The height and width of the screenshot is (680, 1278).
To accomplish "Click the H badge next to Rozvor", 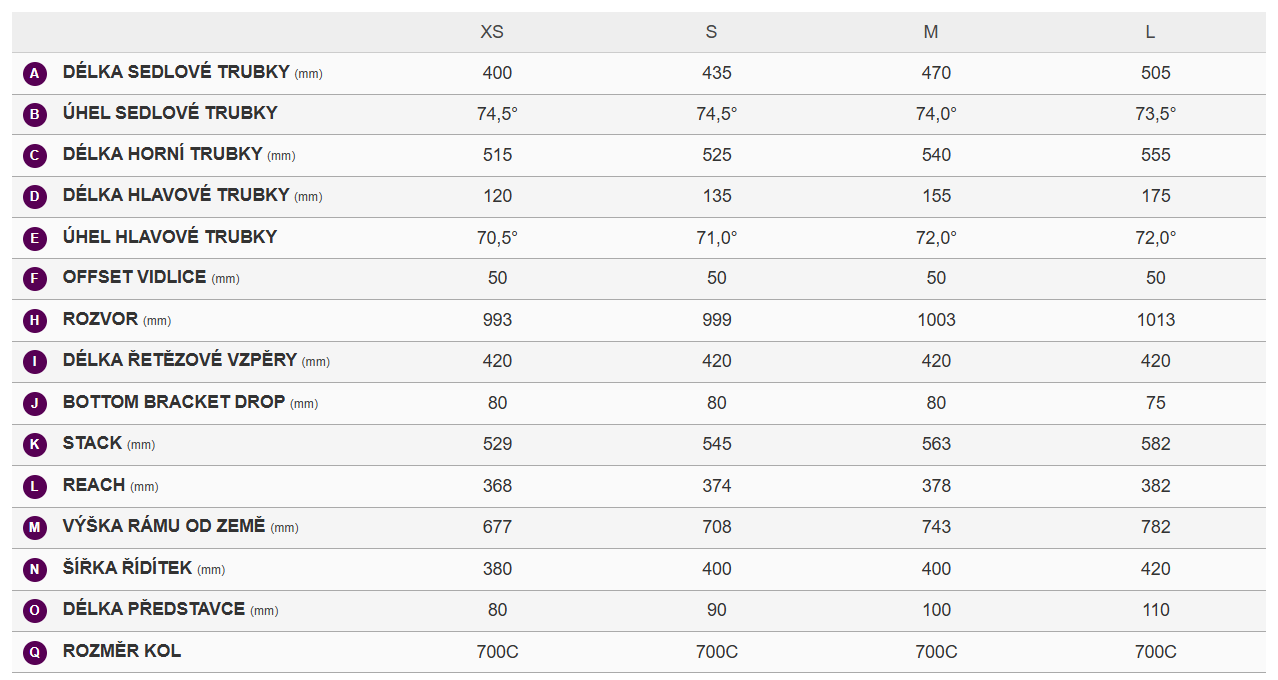I will 35,320.
